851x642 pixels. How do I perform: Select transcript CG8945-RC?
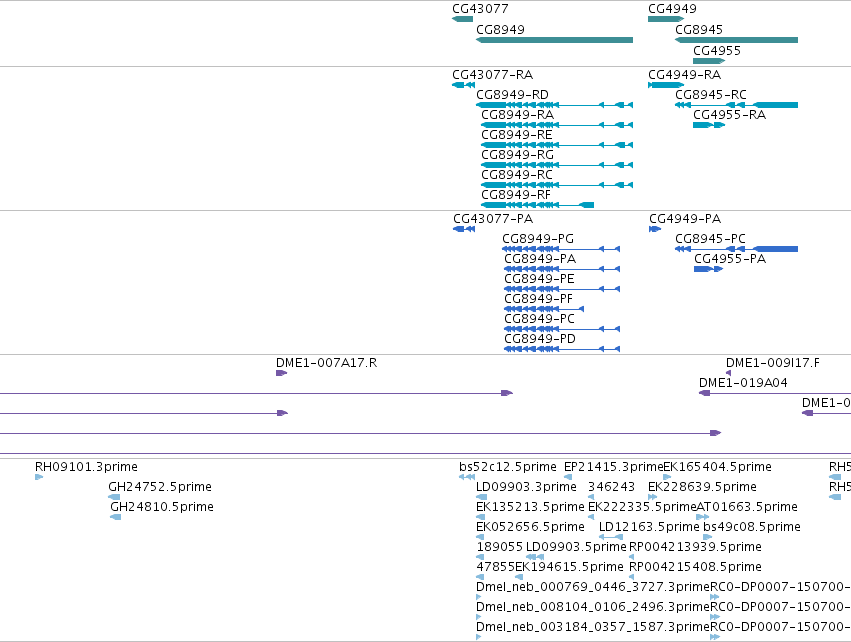click(736, 105)
